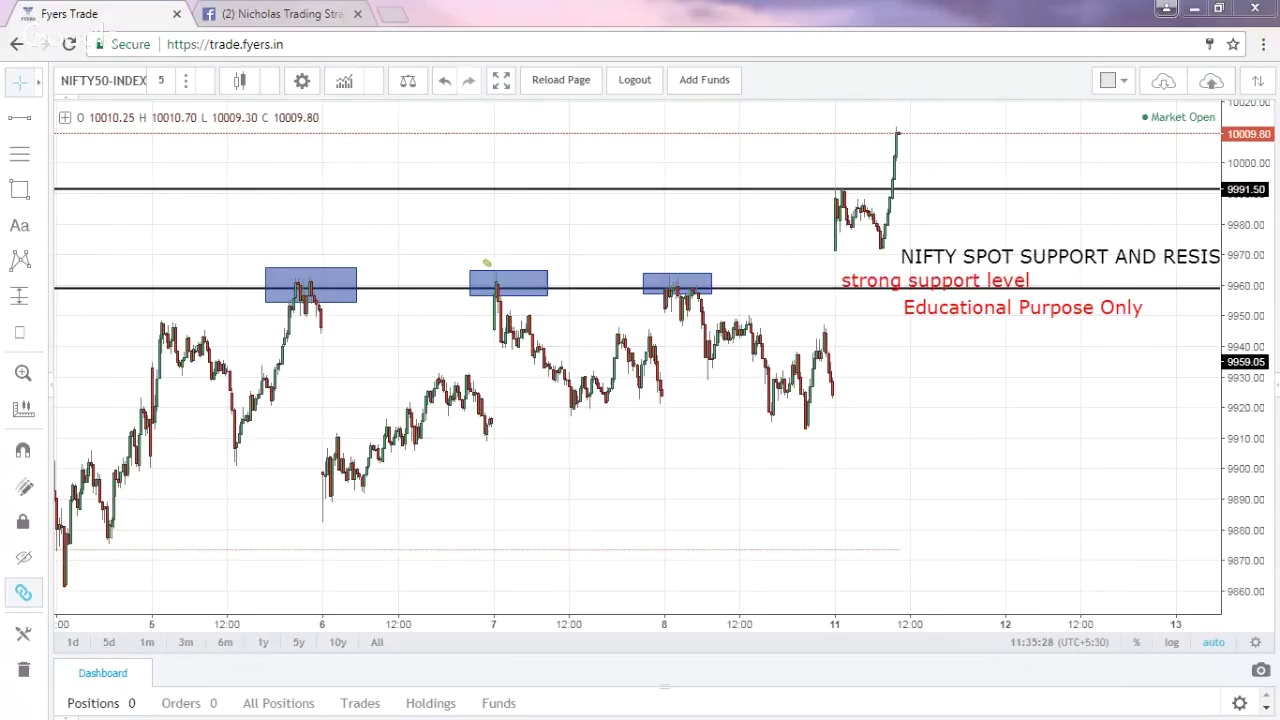The width and height of the screenshot is (1280, 720).
Task: Select the 3m time range
Action: [x=186, y=642]
